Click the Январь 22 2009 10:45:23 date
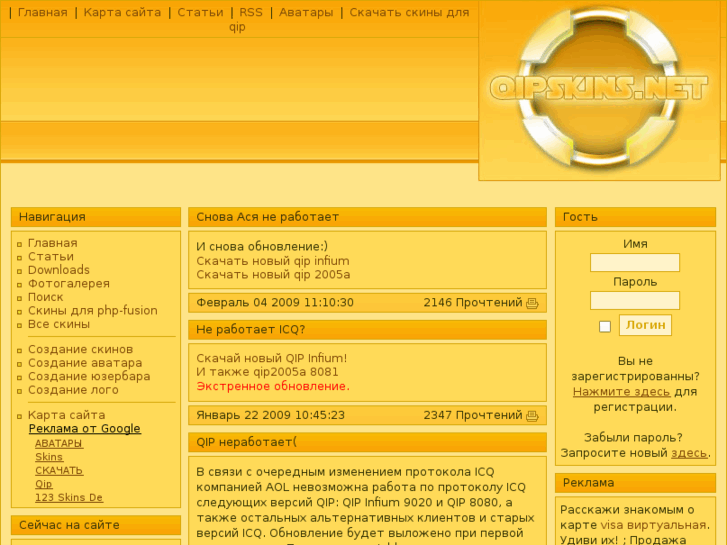The width and height of the screenshot is (727, 545). pyautogui.click(x=270, y=415)
